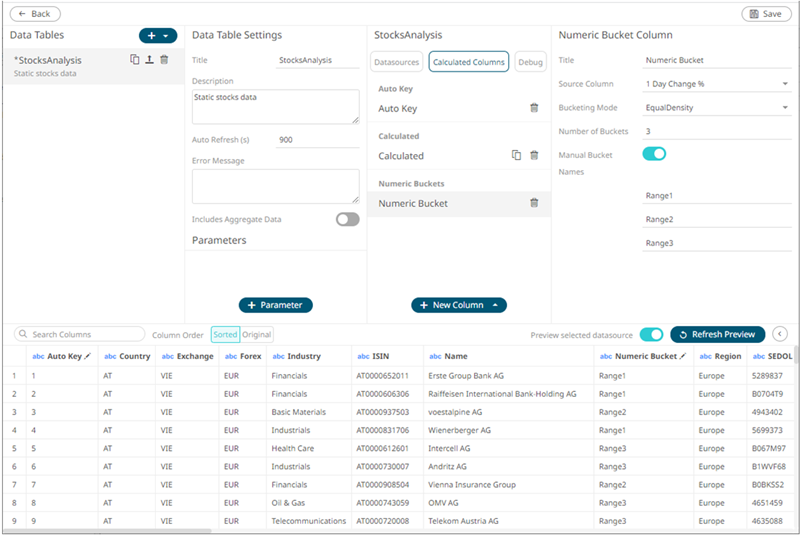The width and height of the screenshot is (801, 537).
Task: Disable Preview selected datasource toggle
Action: [x=651, y=335]
